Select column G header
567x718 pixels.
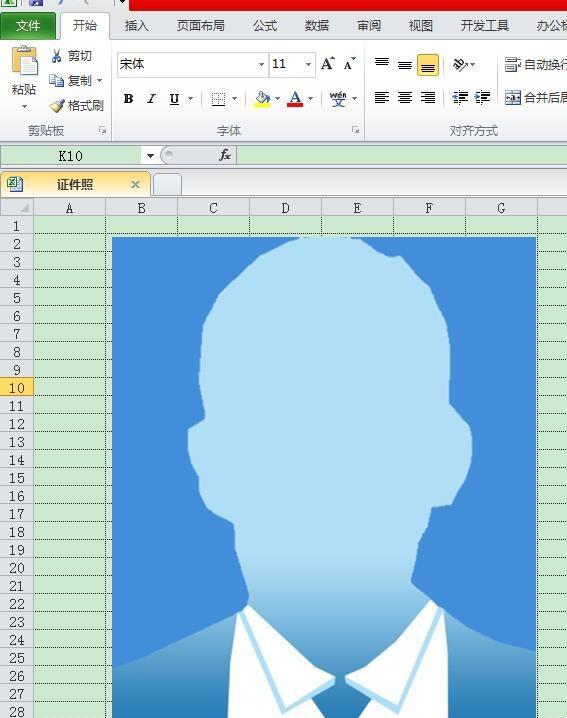click(x=502, y=208)
